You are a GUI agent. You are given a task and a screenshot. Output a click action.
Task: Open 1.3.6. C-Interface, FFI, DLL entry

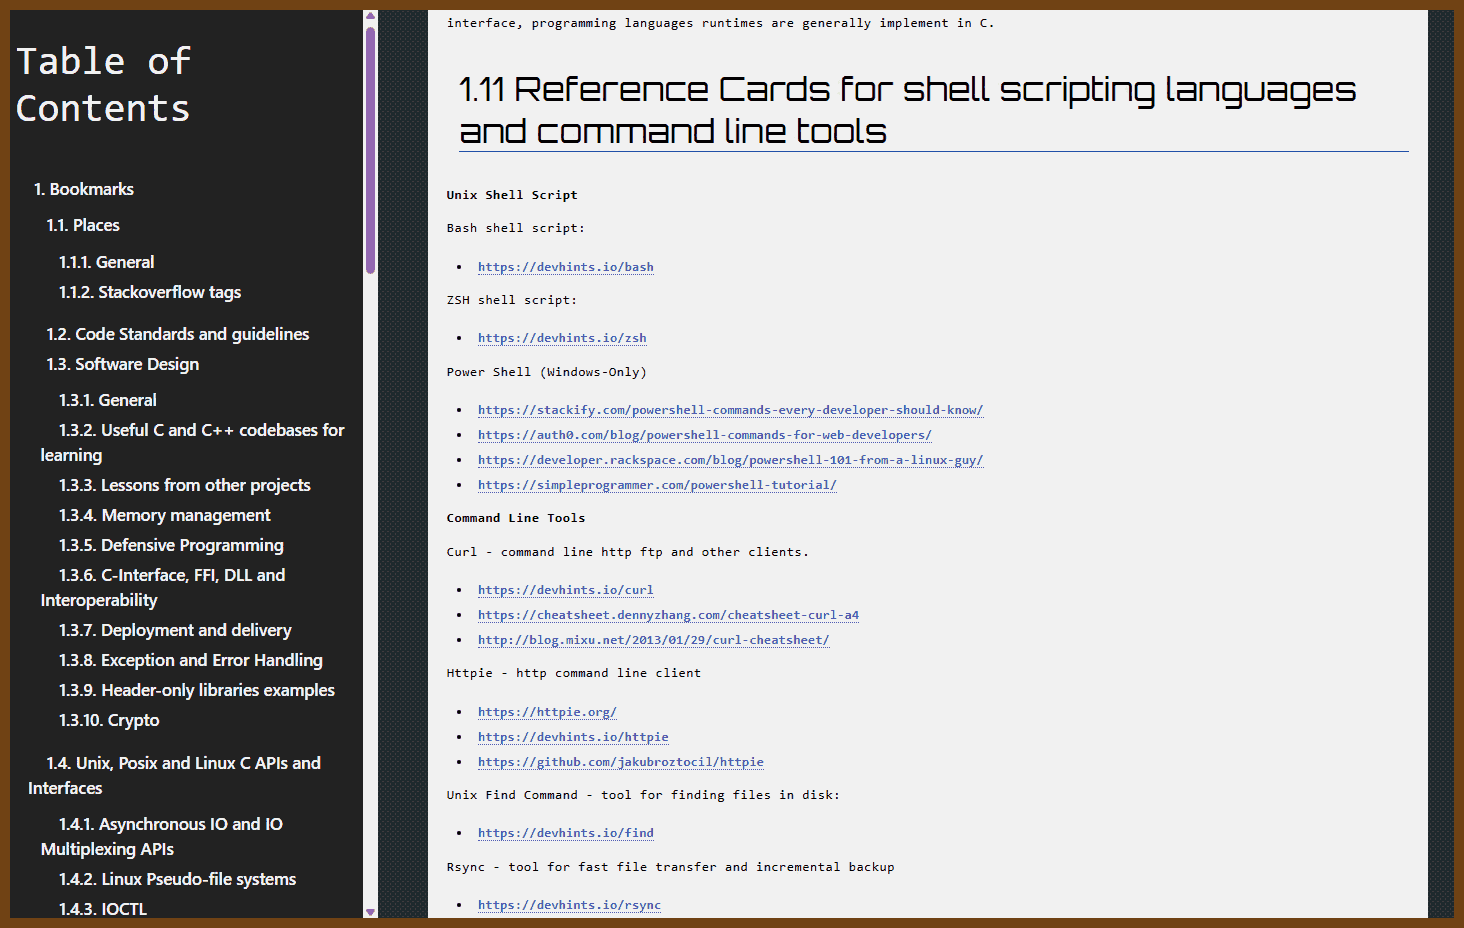(163, 587)
